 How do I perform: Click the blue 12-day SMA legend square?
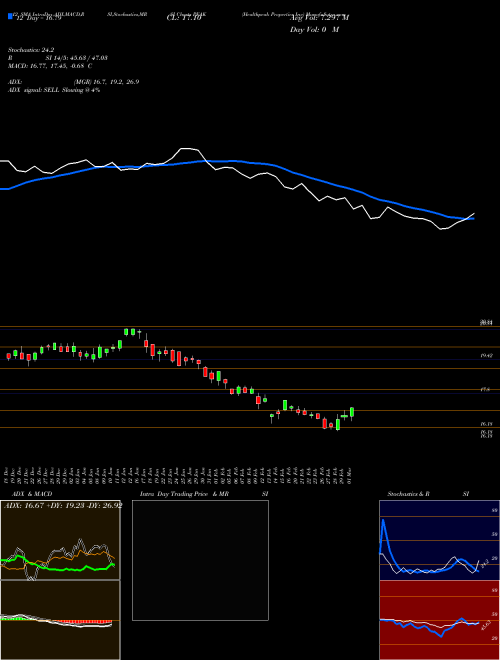click(x=10, y=16)
